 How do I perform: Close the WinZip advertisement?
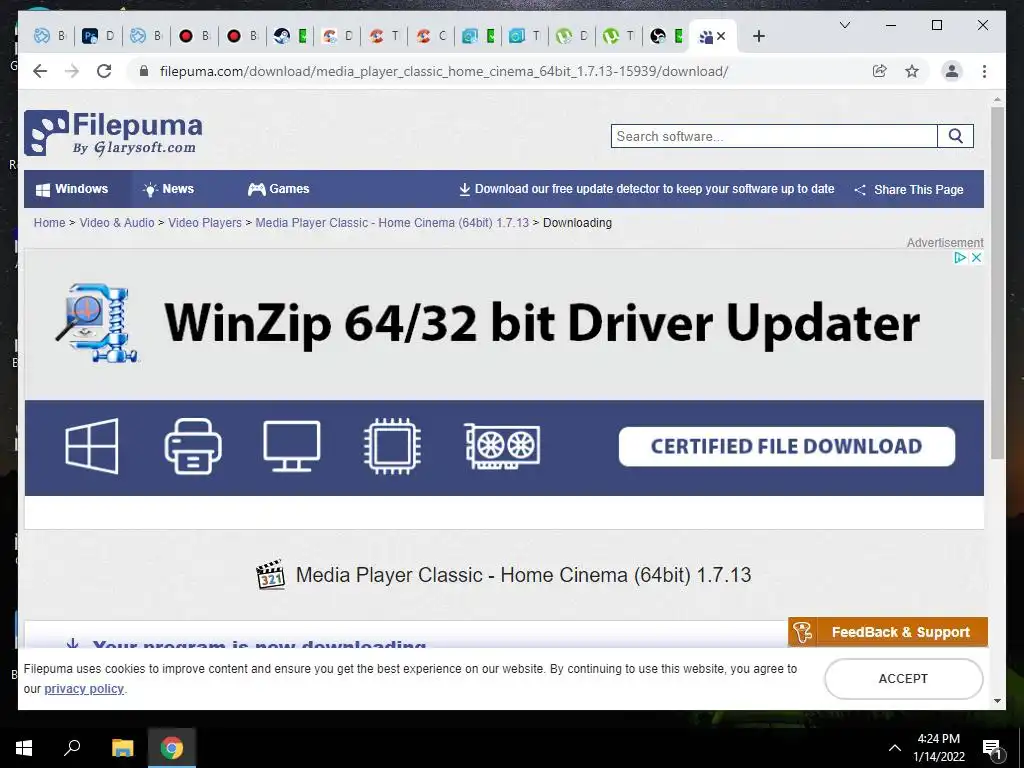(x=976, y=257)
